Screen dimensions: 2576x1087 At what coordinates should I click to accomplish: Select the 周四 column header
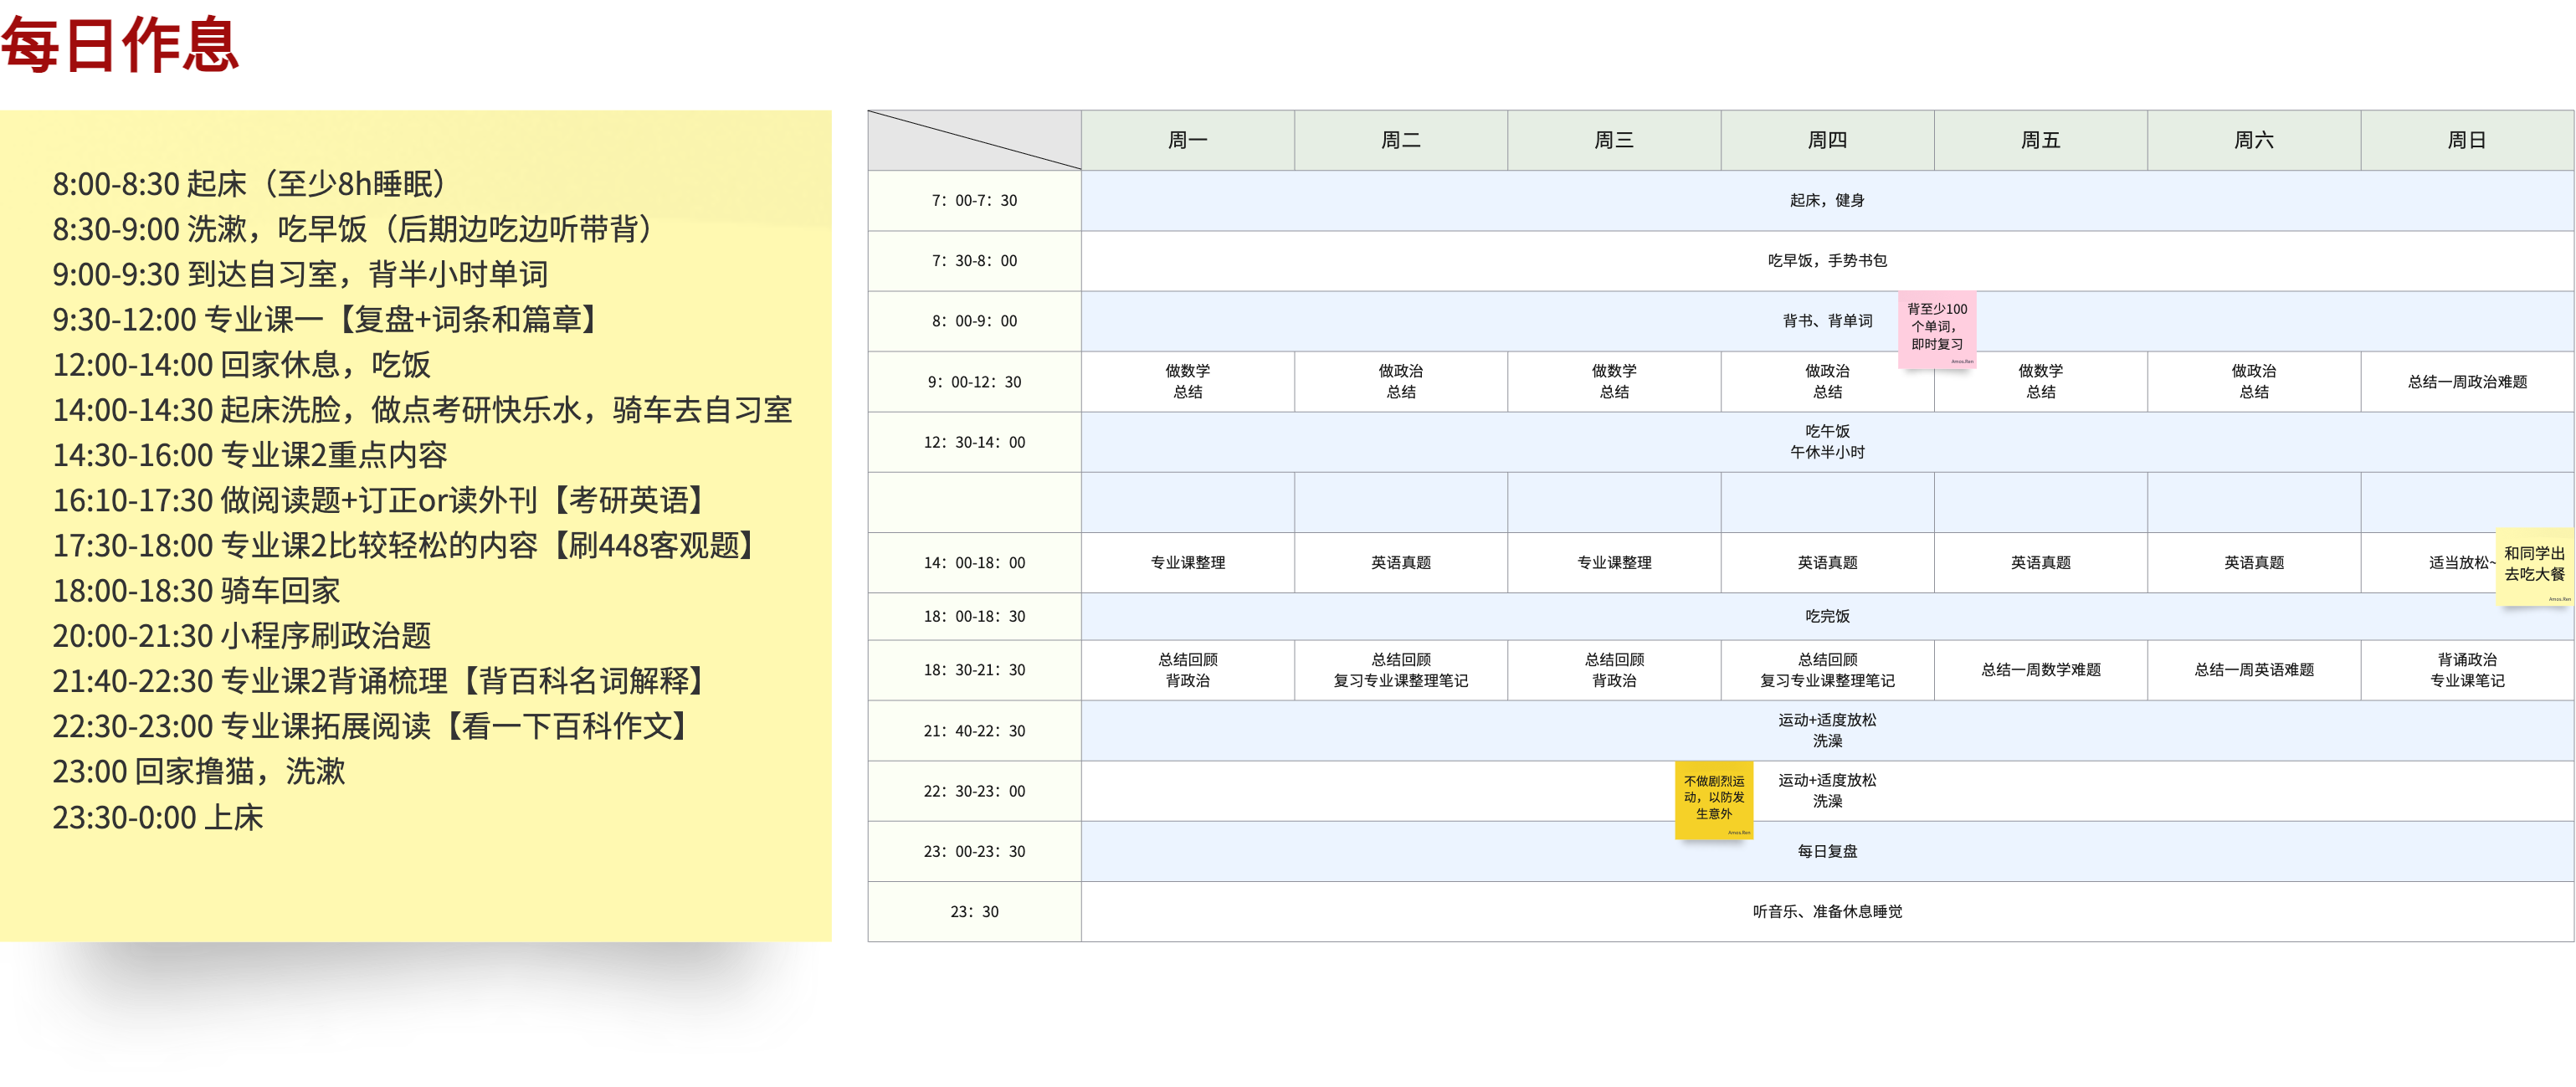tap(1827, 140)
